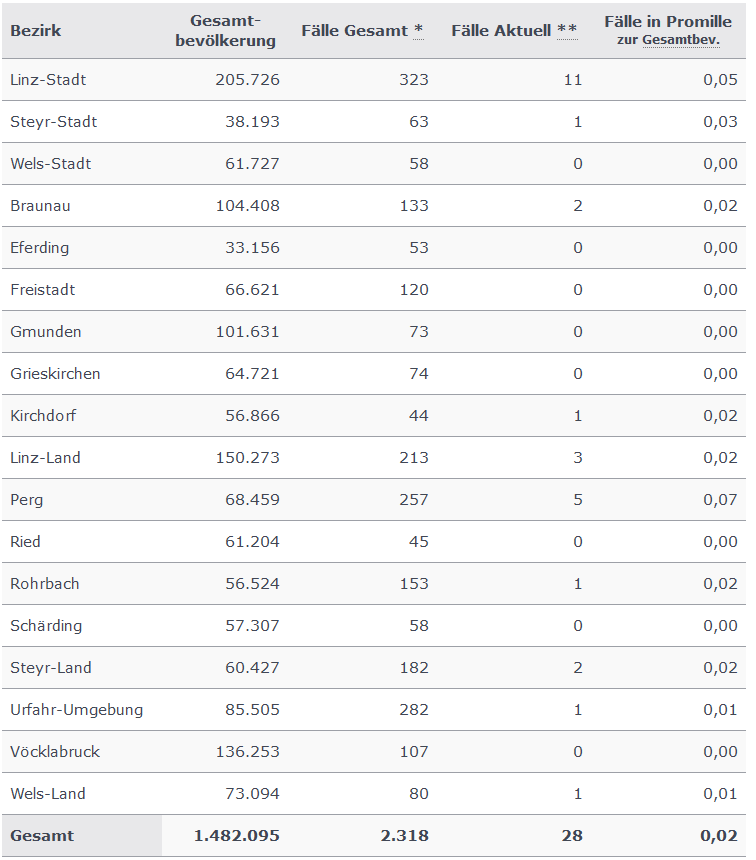This screenshot has width=756, height=860.
Task: Click the Perg district name
Action: click(x=26, y=500)
